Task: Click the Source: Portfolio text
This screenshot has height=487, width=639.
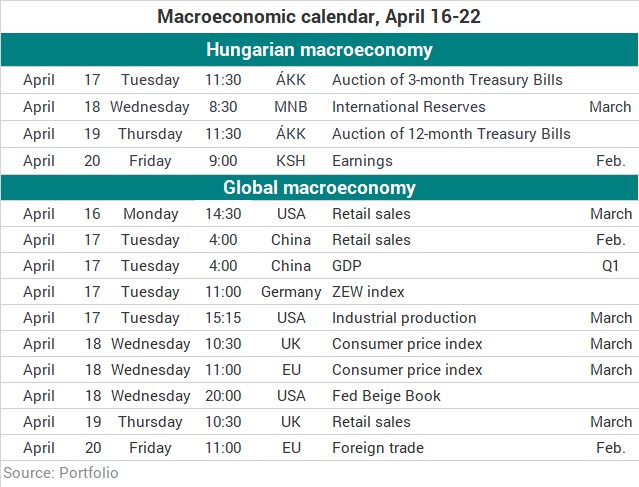Action: click(x=61, y=473)
